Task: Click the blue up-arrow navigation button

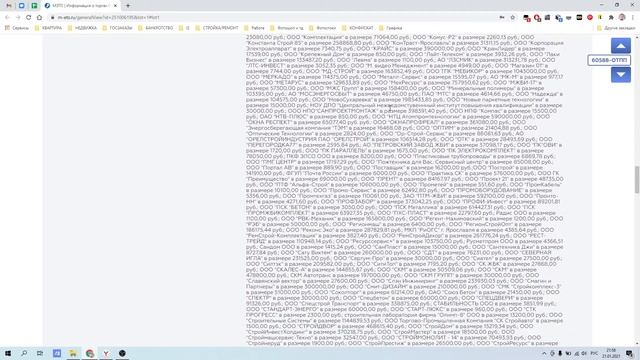Action: coord(620,46)
